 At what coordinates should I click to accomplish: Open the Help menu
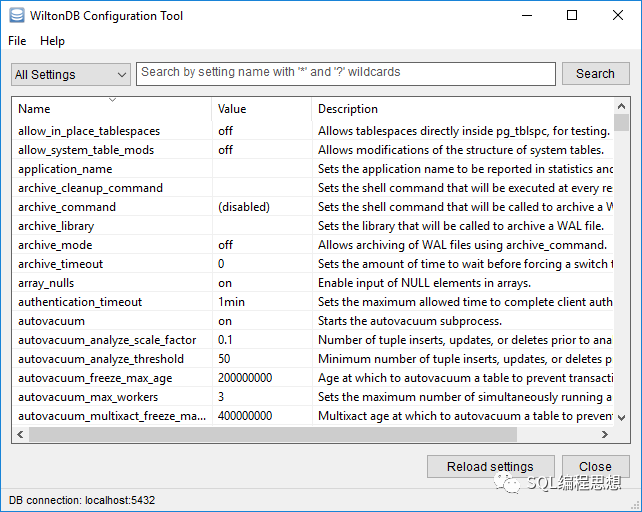52,41
